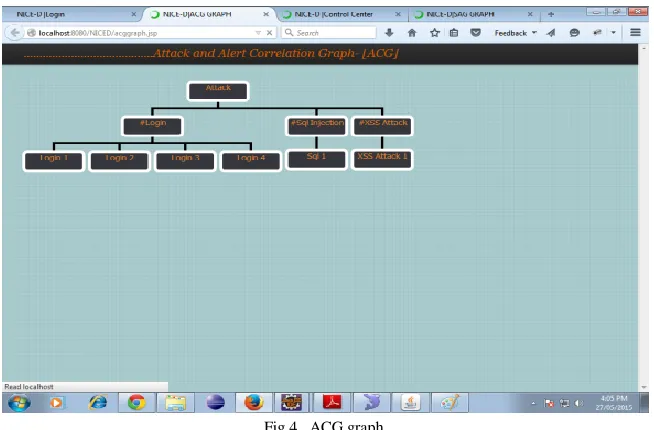Viewport: 654px width, 430px height.
Task: Switch to the NICE-D Control Center tab
Action: (340, 14)
